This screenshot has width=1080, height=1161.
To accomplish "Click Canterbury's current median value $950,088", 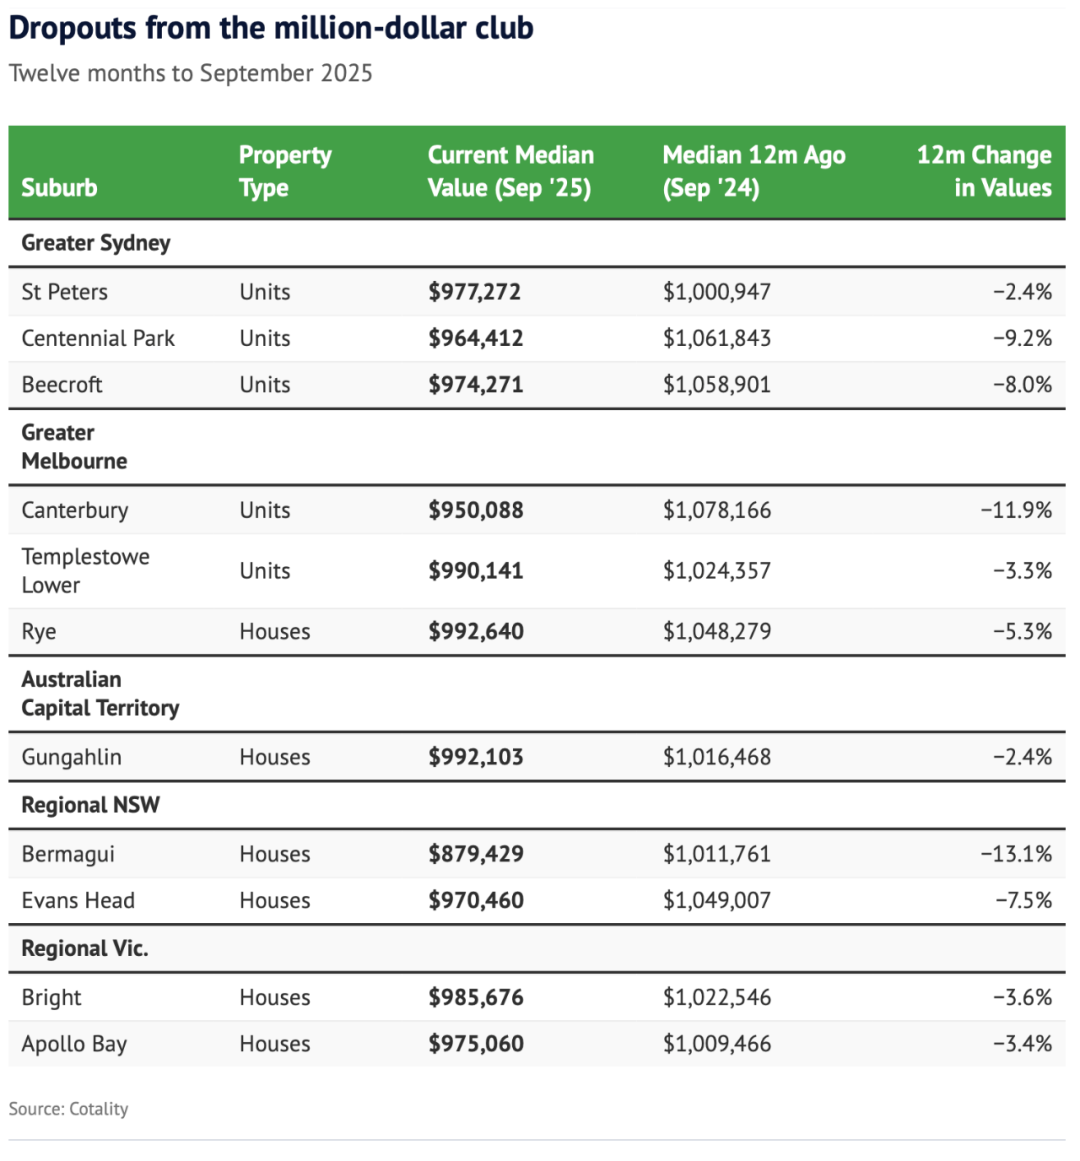I will point(476,510).
